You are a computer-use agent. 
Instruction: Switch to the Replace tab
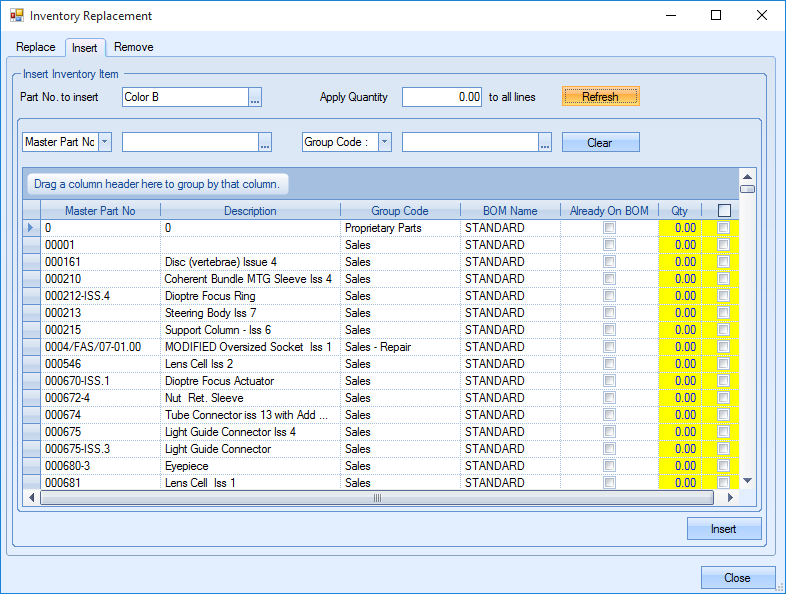click(36, 47)
